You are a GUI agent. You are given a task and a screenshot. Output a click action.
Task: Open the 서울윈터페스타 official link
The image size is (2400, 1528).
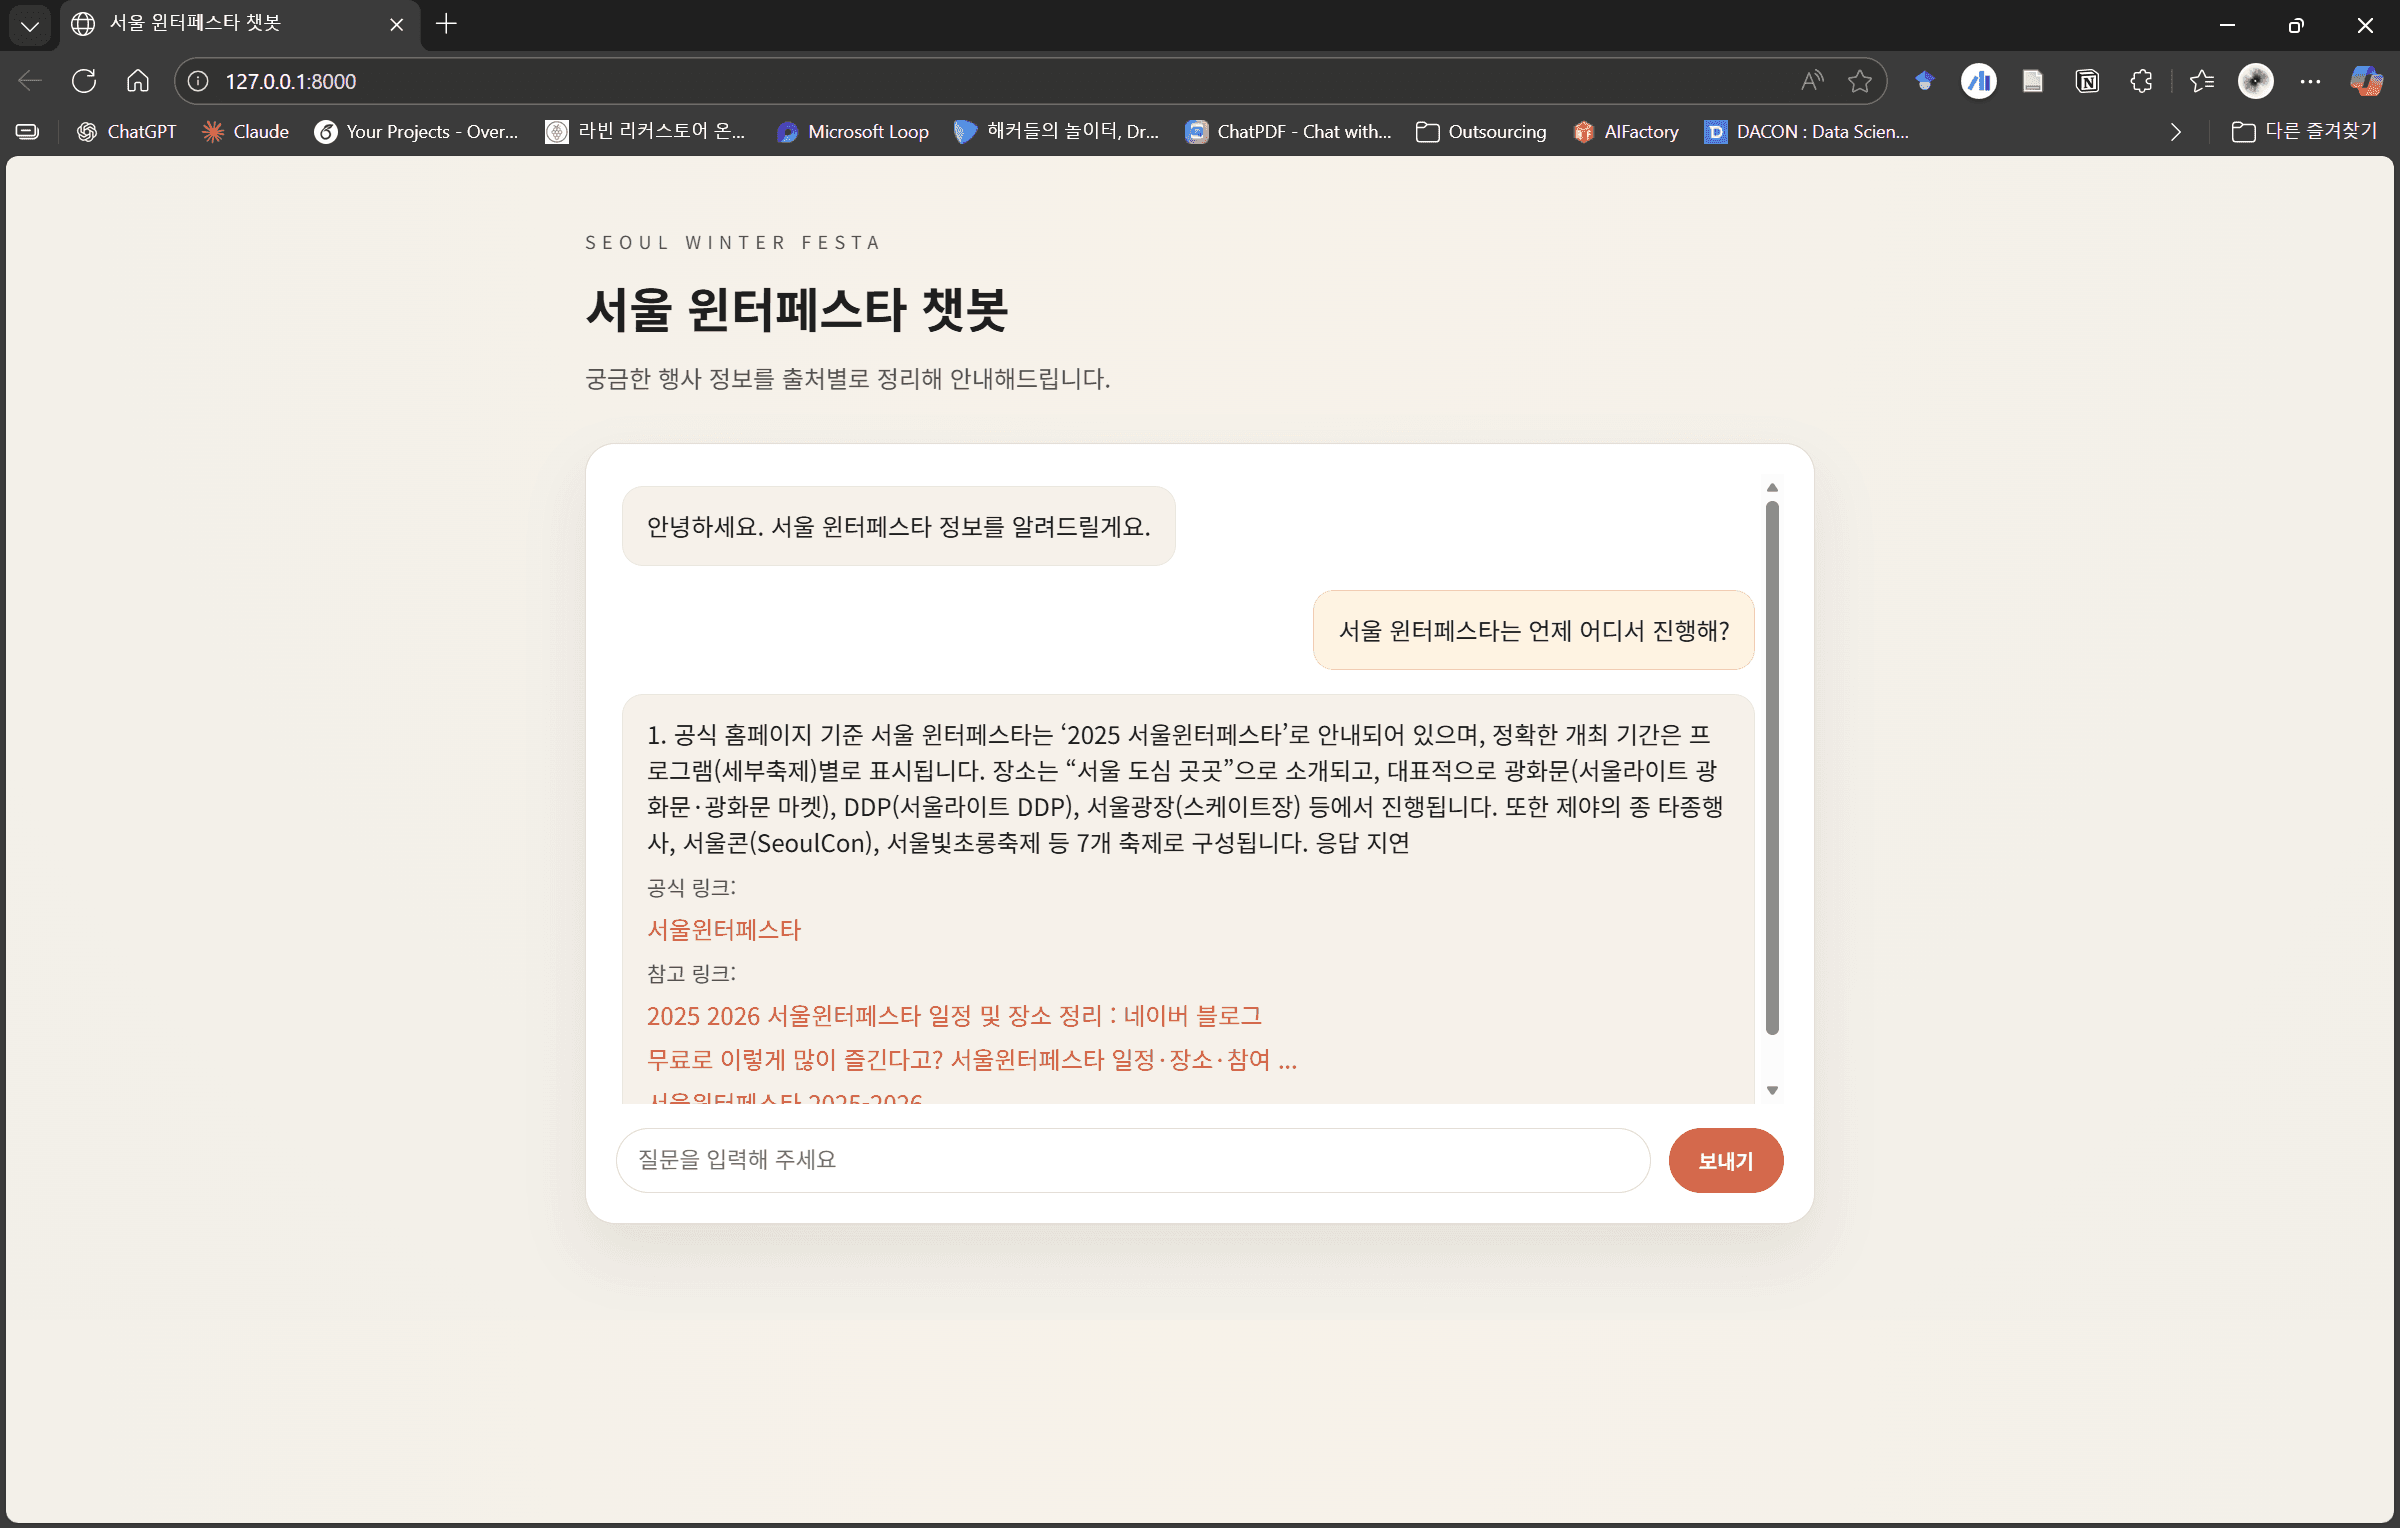click(724, 930)
